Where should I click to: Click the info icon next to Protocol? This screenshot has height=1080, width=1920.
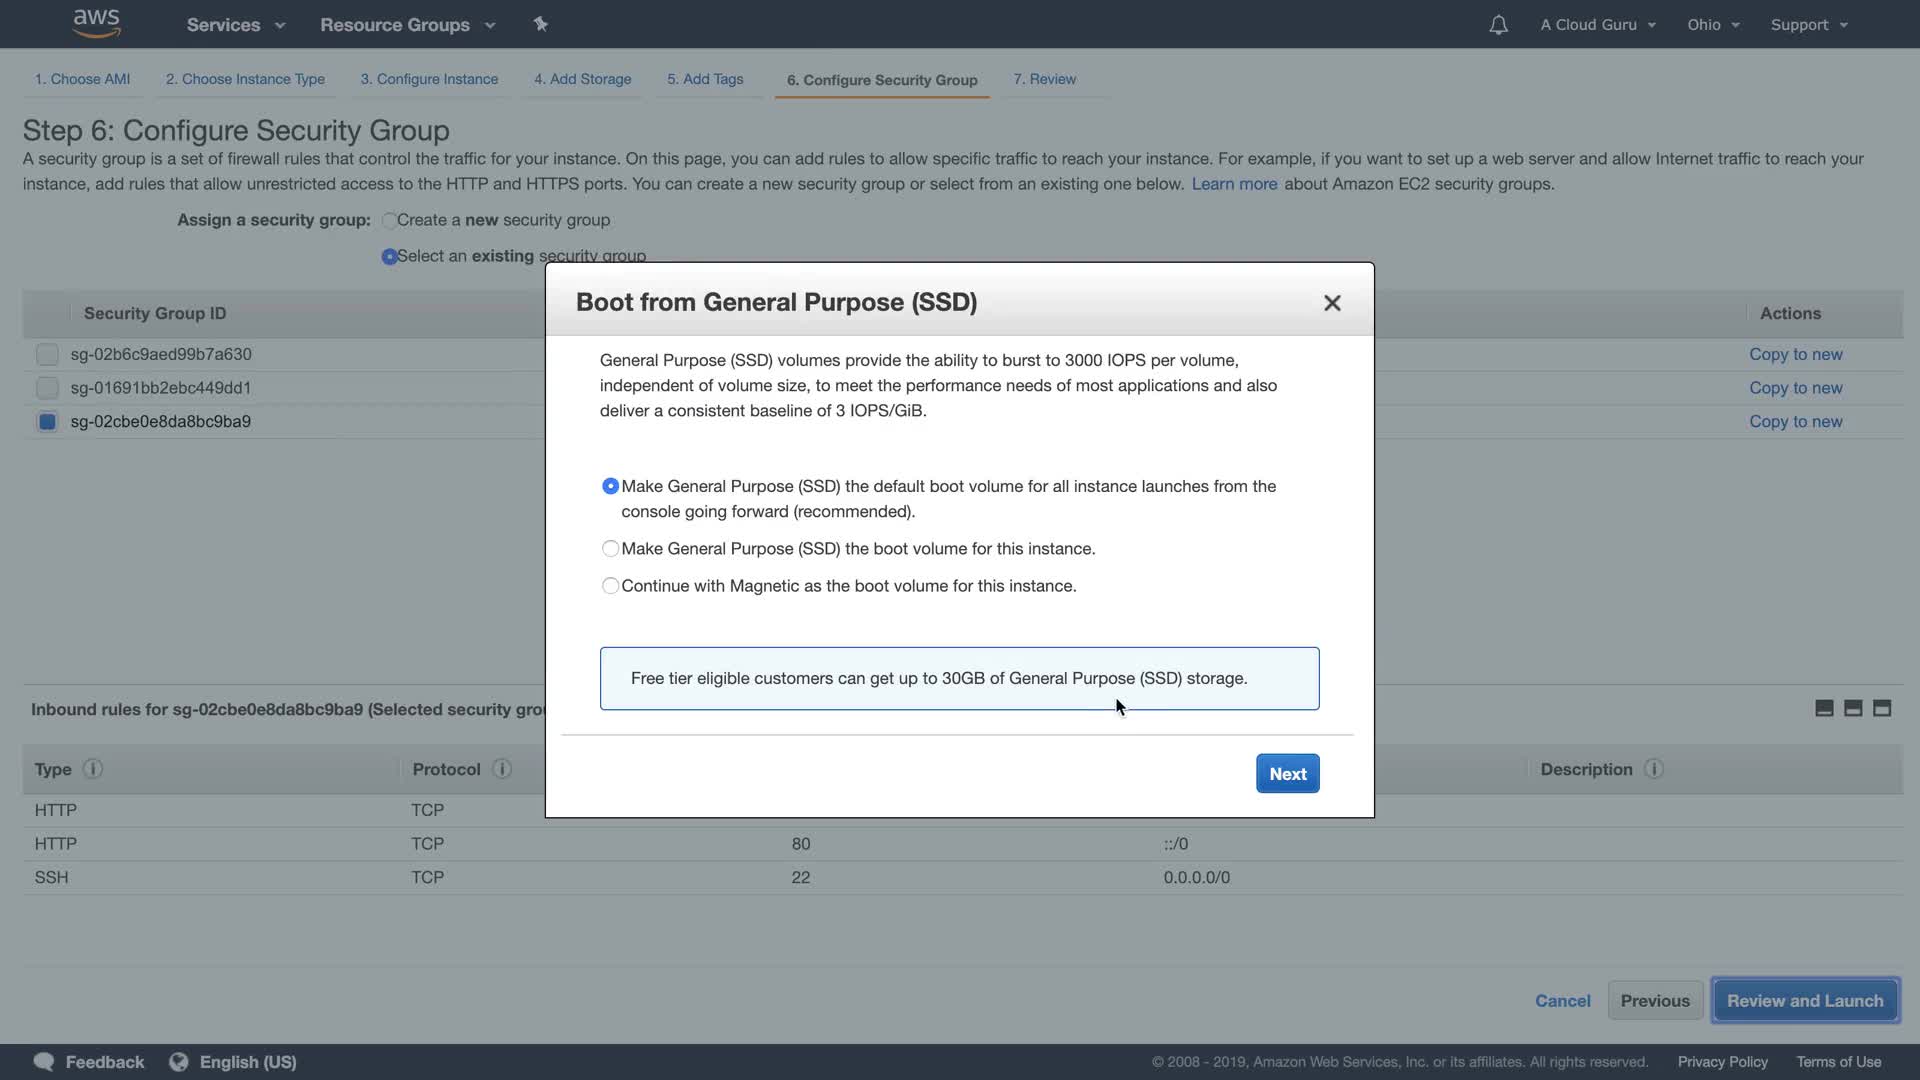click(502, 769)
